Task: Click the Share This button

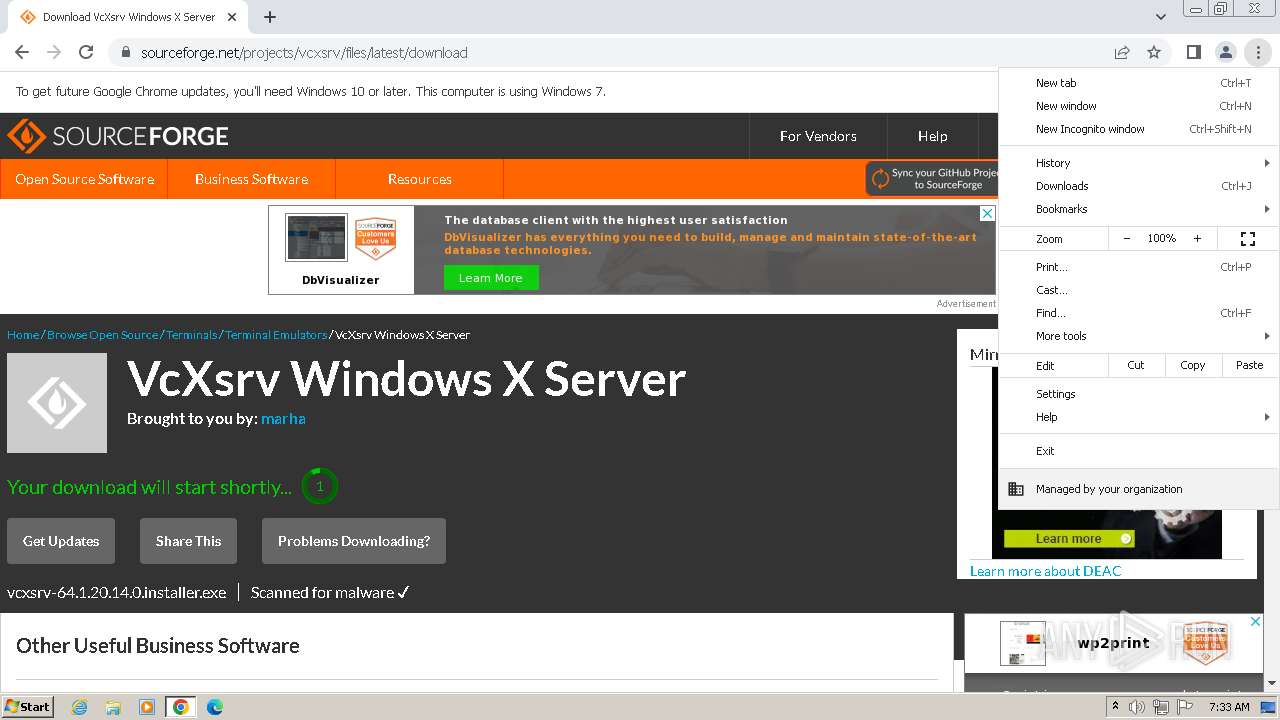Action: (188, 541)
